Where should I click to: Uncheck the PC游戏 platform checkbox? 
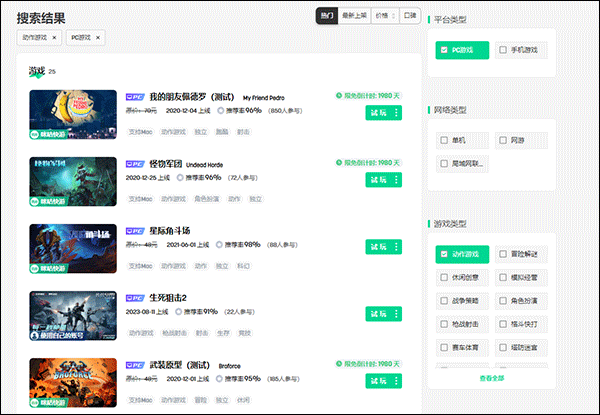point(444,50)
